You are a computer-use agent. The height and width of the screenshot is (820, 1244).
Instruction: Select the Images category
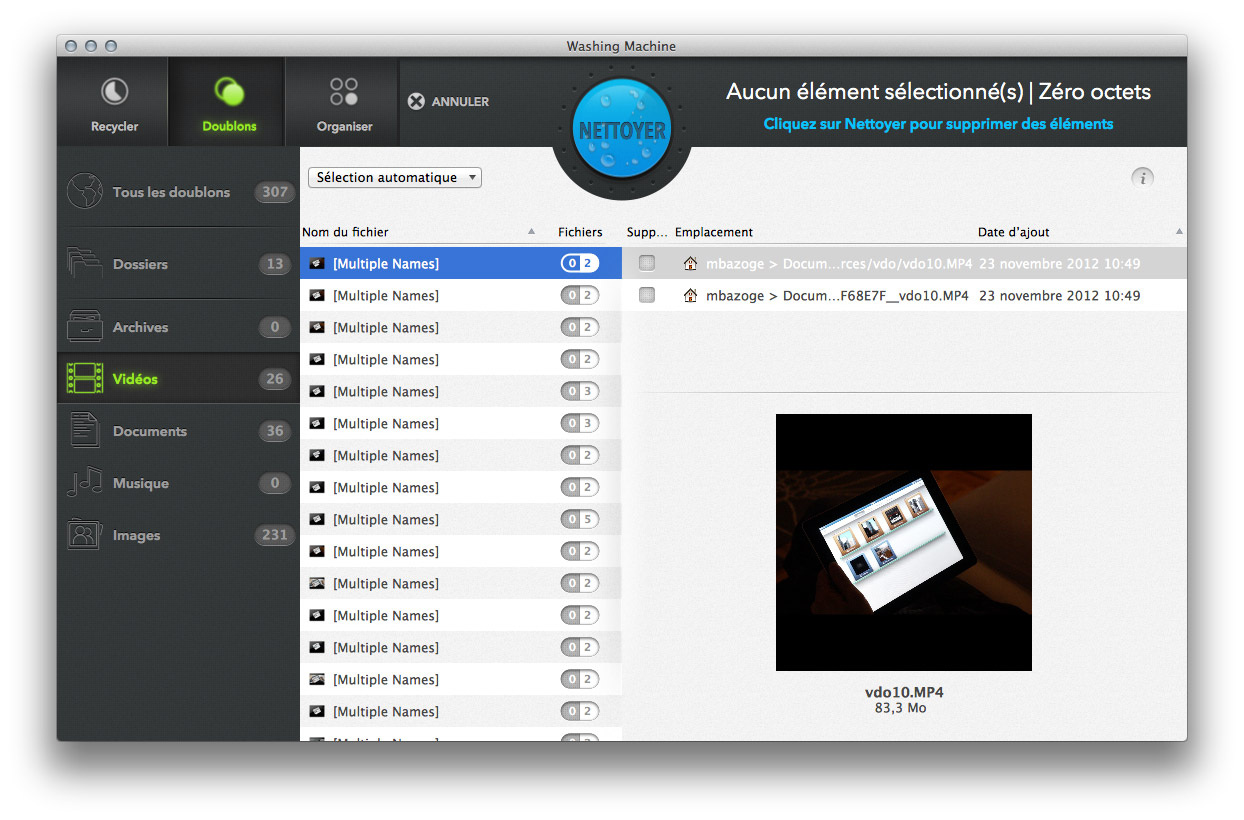178,535
